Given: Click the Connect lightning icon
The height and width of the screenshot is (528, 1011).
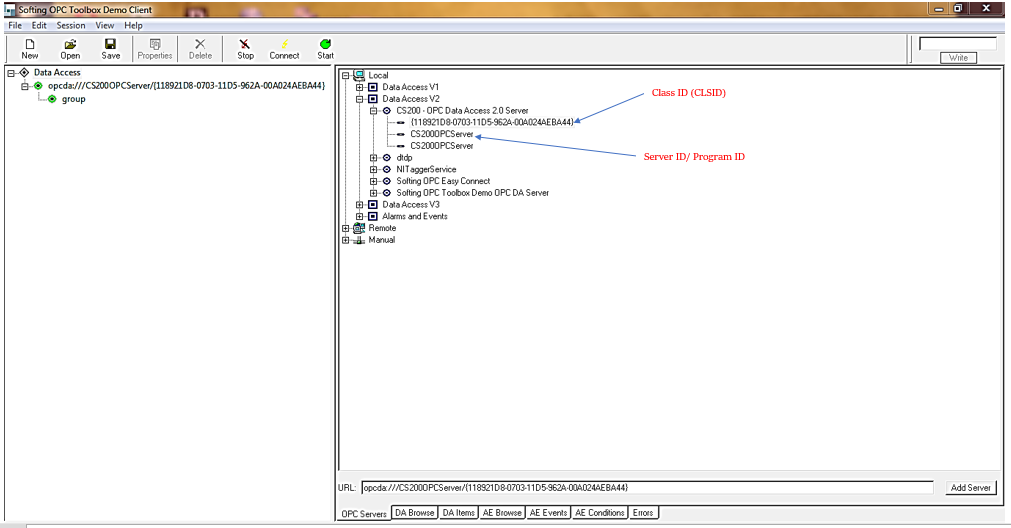Looking at the screenshot, I should point(284,44).
